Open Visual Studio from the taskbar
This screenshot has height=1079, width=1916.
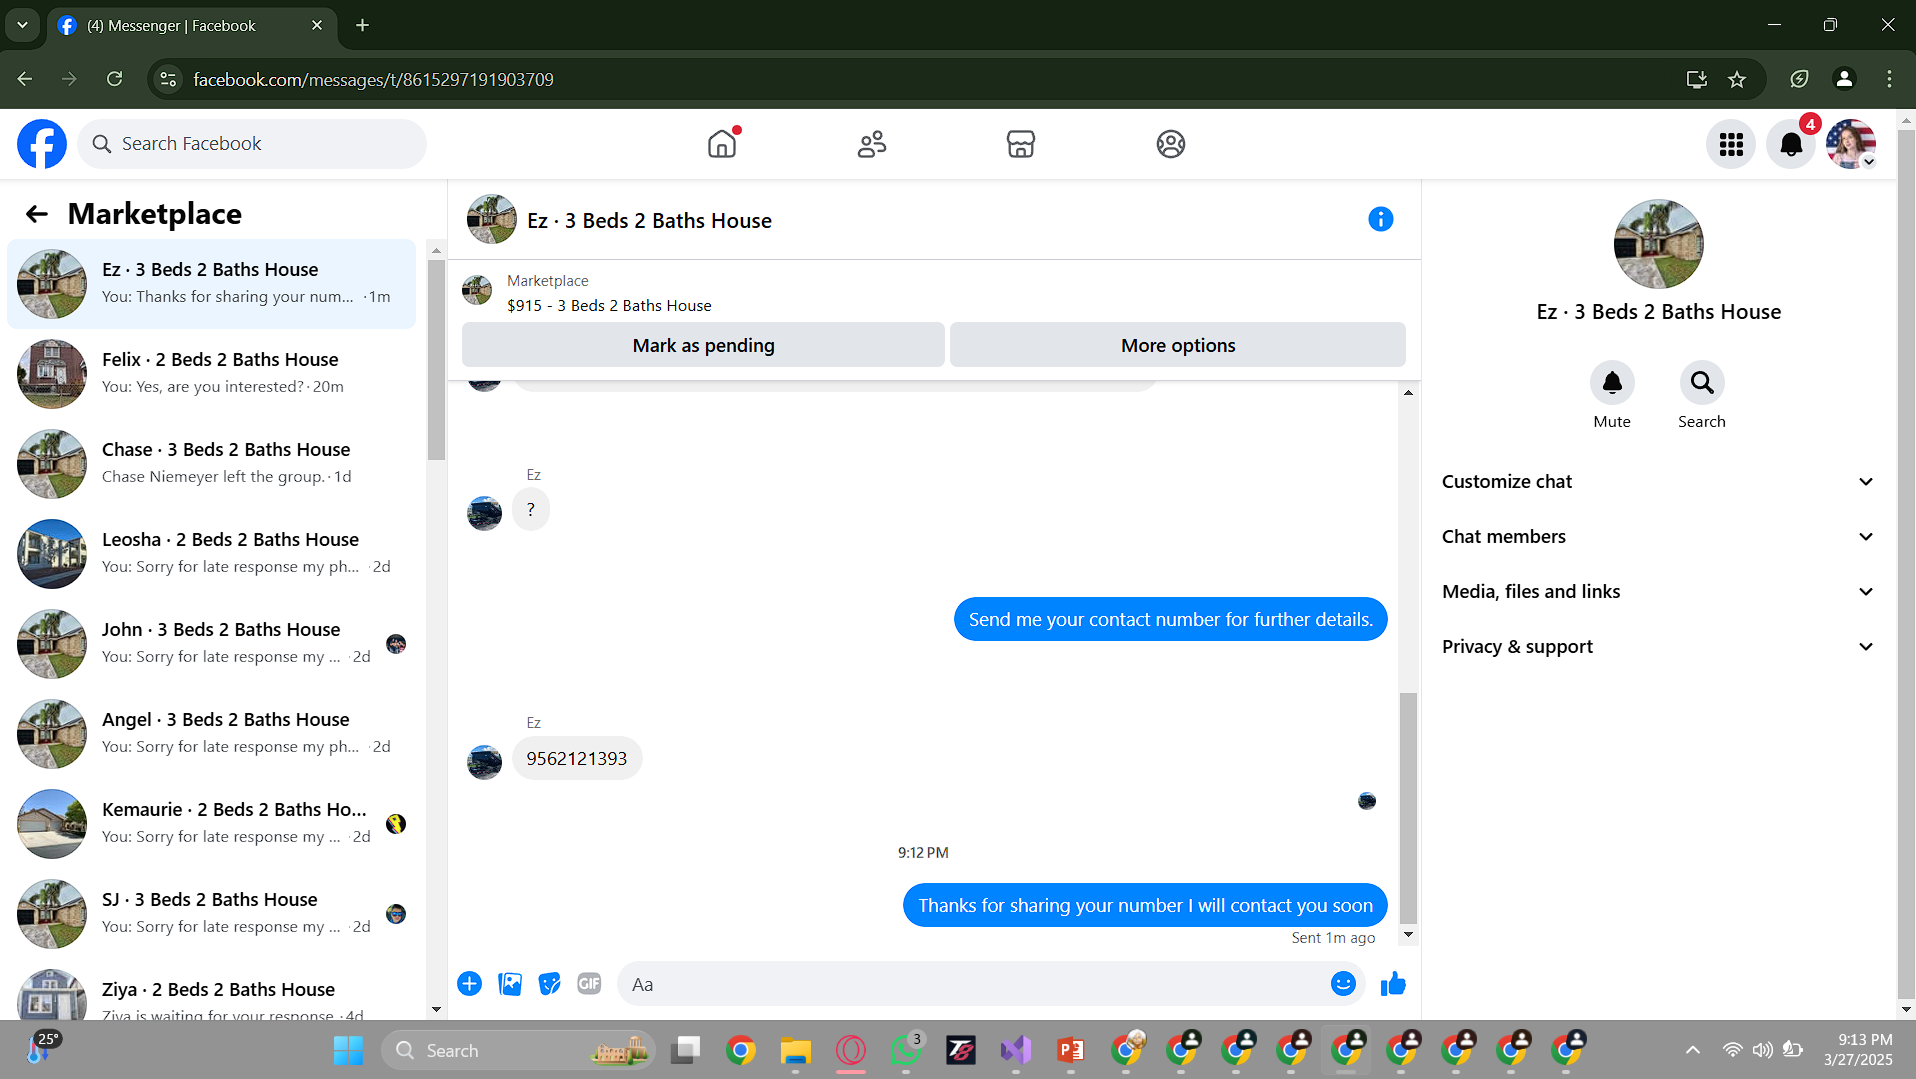(x=1016, y=1050)
